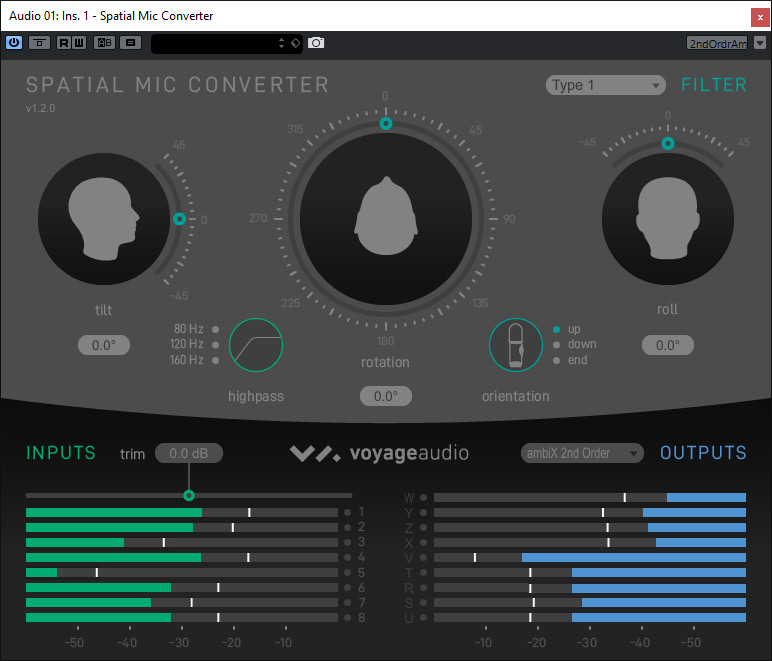Click the rotation 0.0° value field

[x=385, y=396]
